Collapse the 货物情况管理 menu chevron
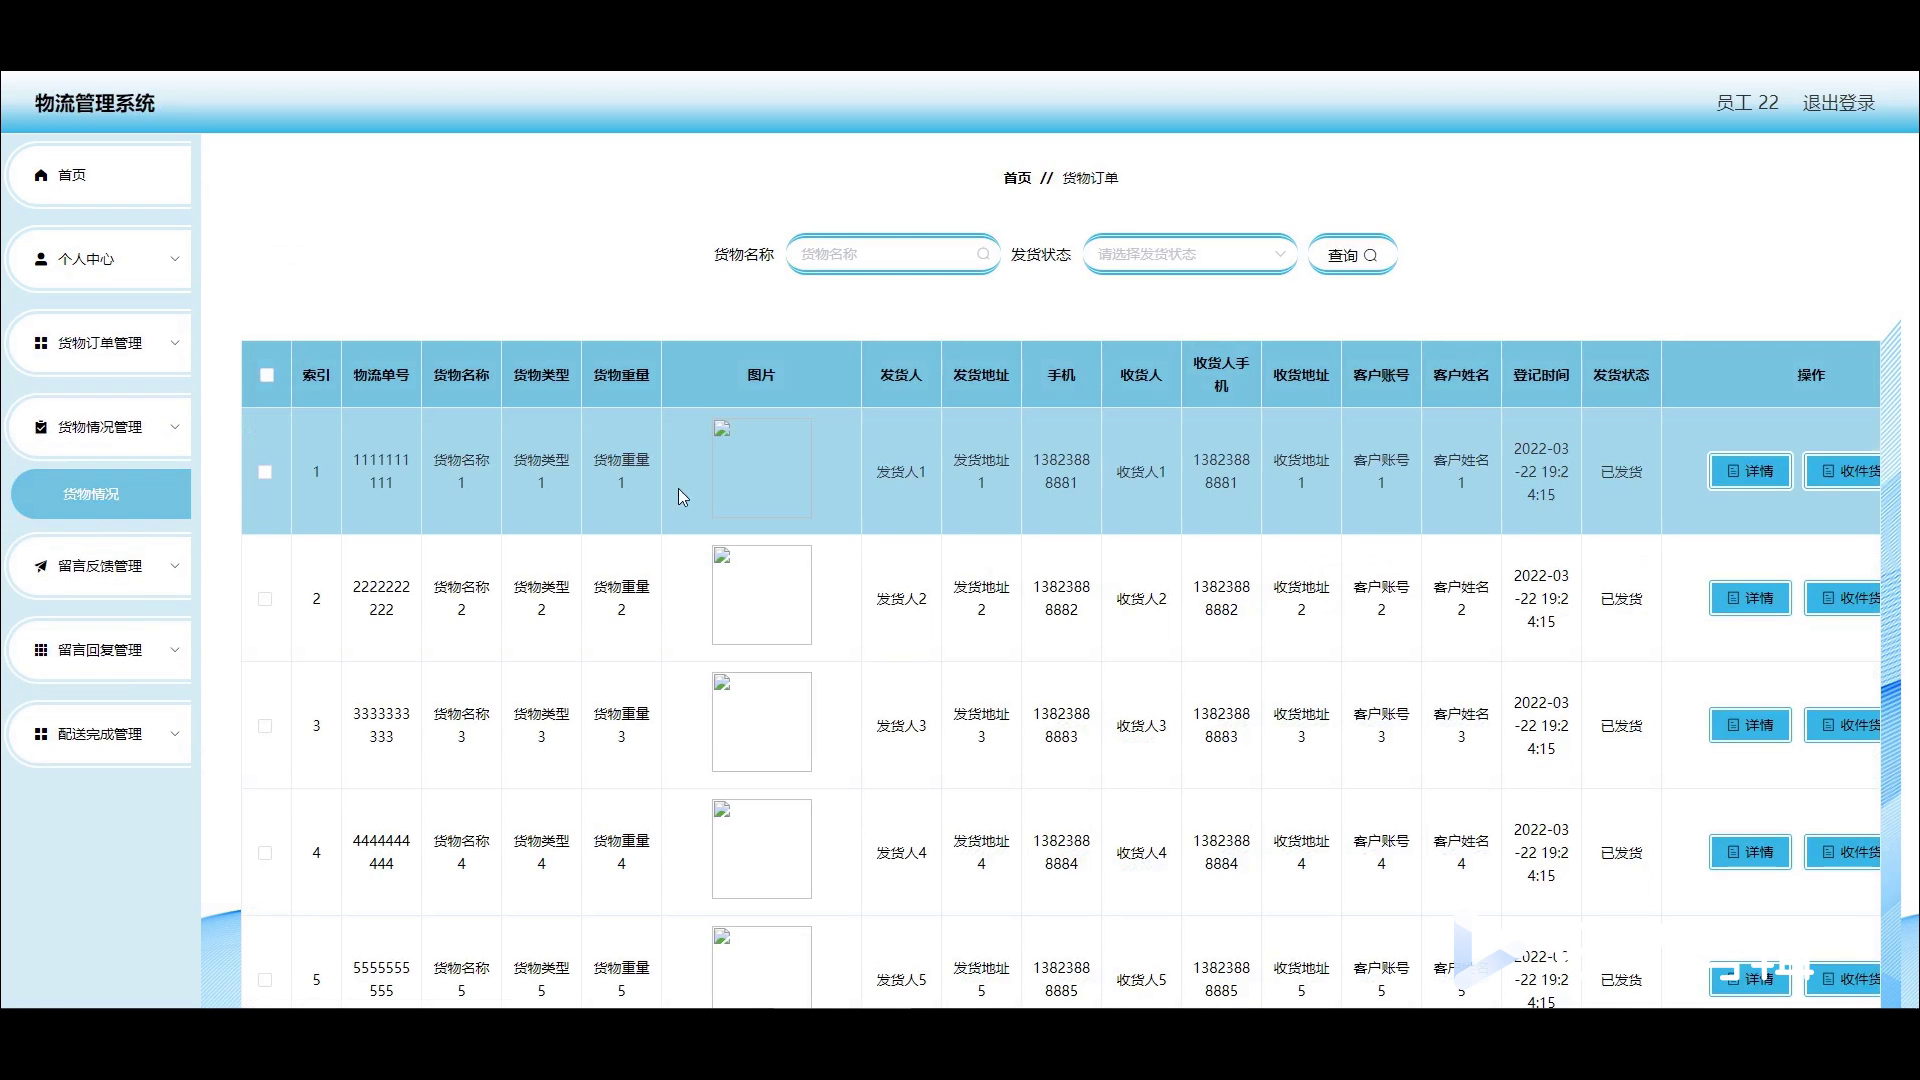This screenshot has width=1920, height=1080. [x=175, y=427]
